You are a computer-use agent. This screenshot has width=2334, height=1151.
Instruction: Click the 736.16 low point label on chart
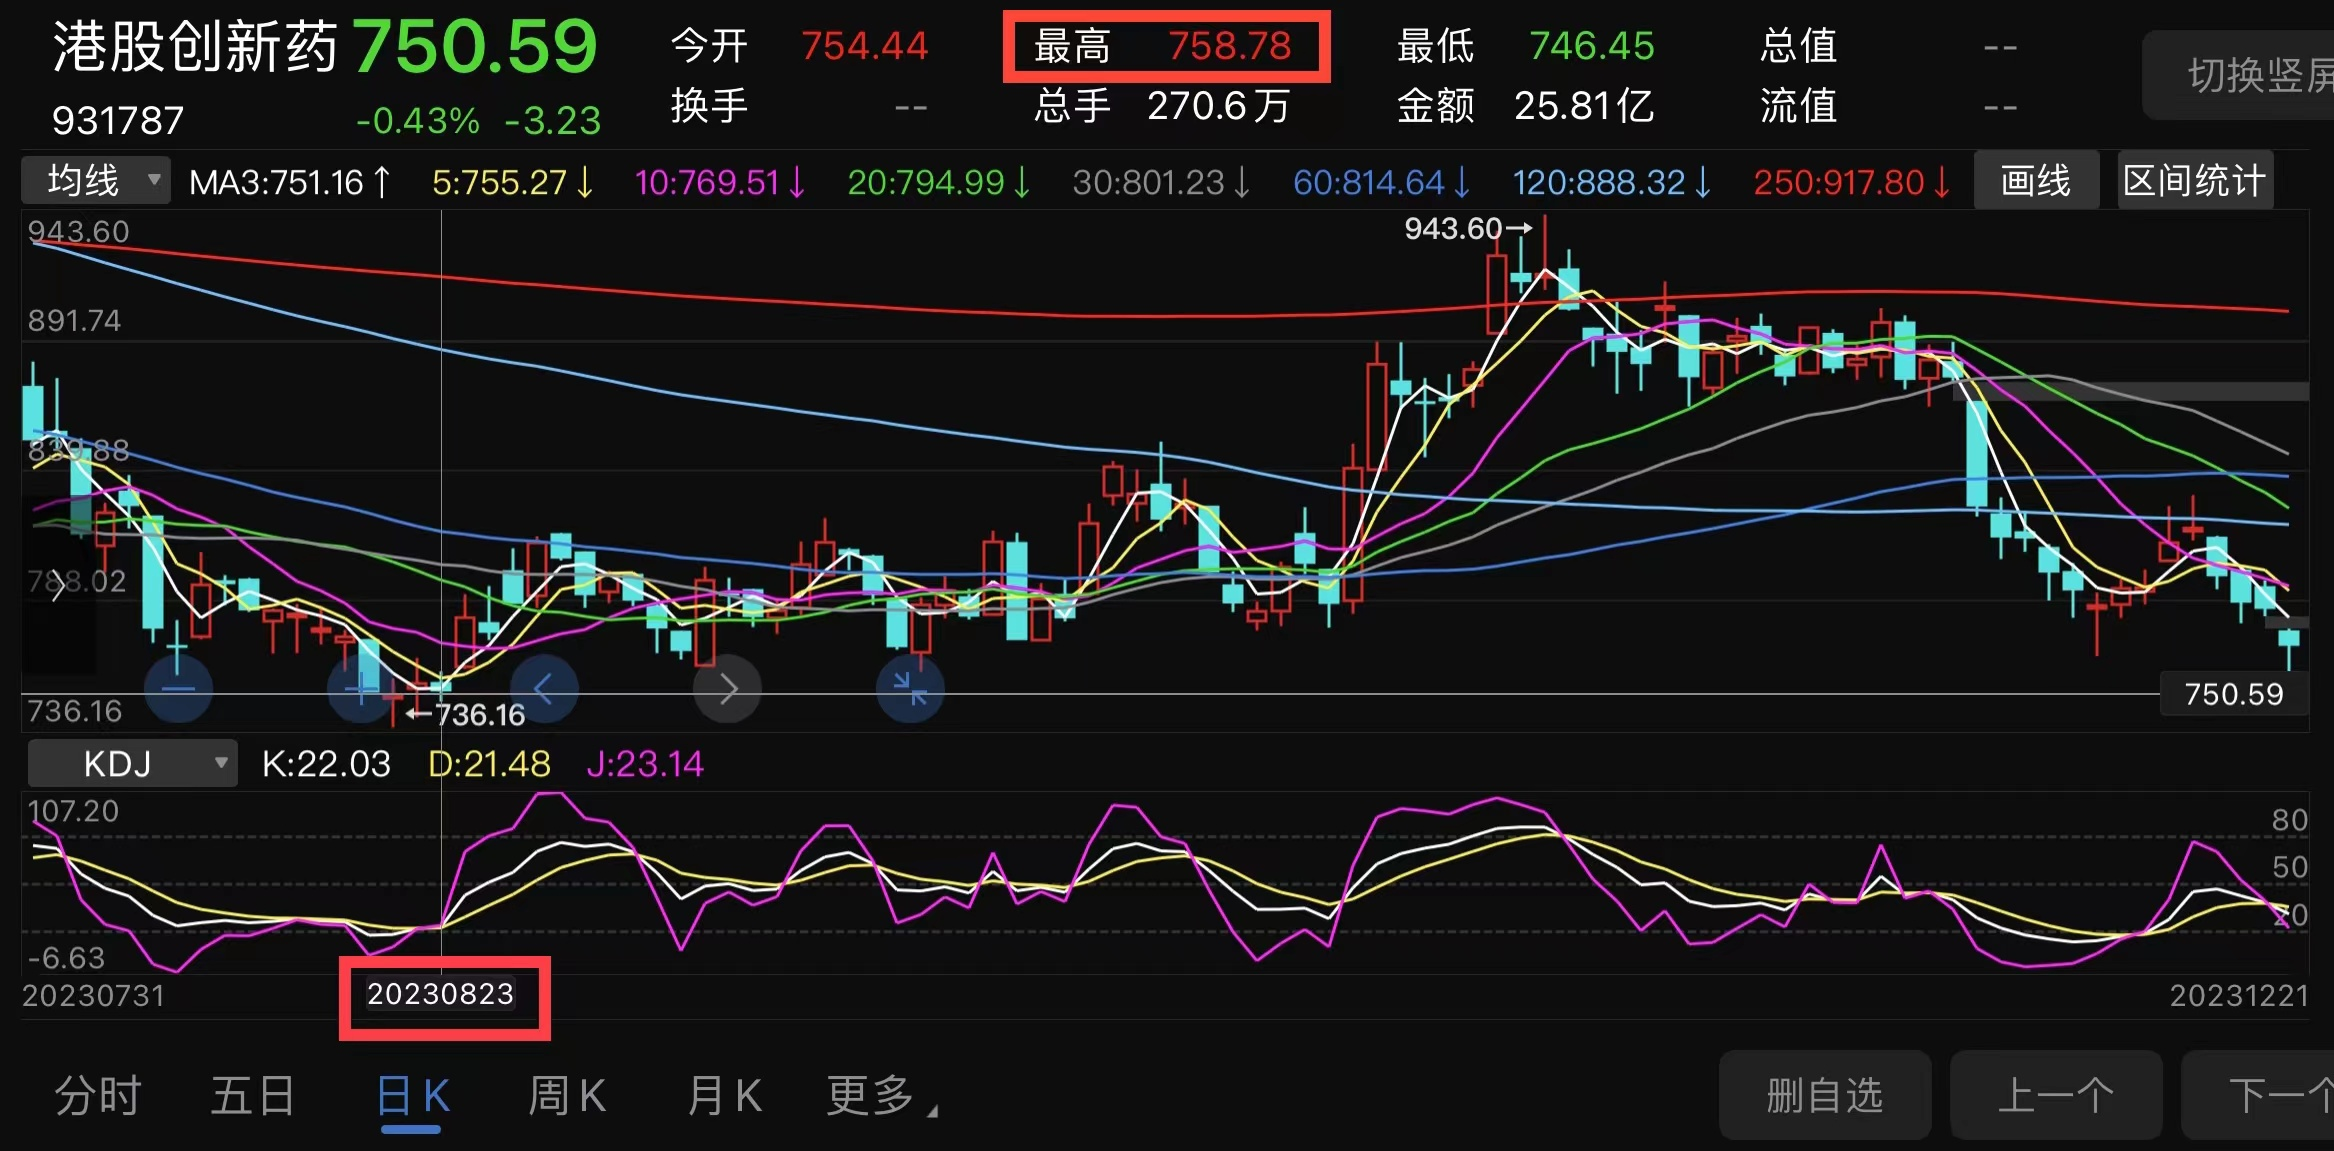click(x=465, y=714)
